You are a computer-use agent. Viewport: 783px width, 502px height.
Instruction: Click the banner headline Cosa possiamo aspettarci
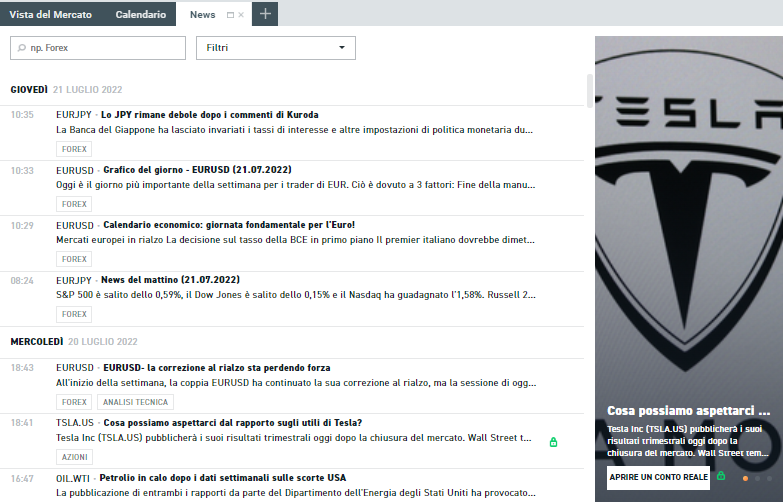click(689, 411)
